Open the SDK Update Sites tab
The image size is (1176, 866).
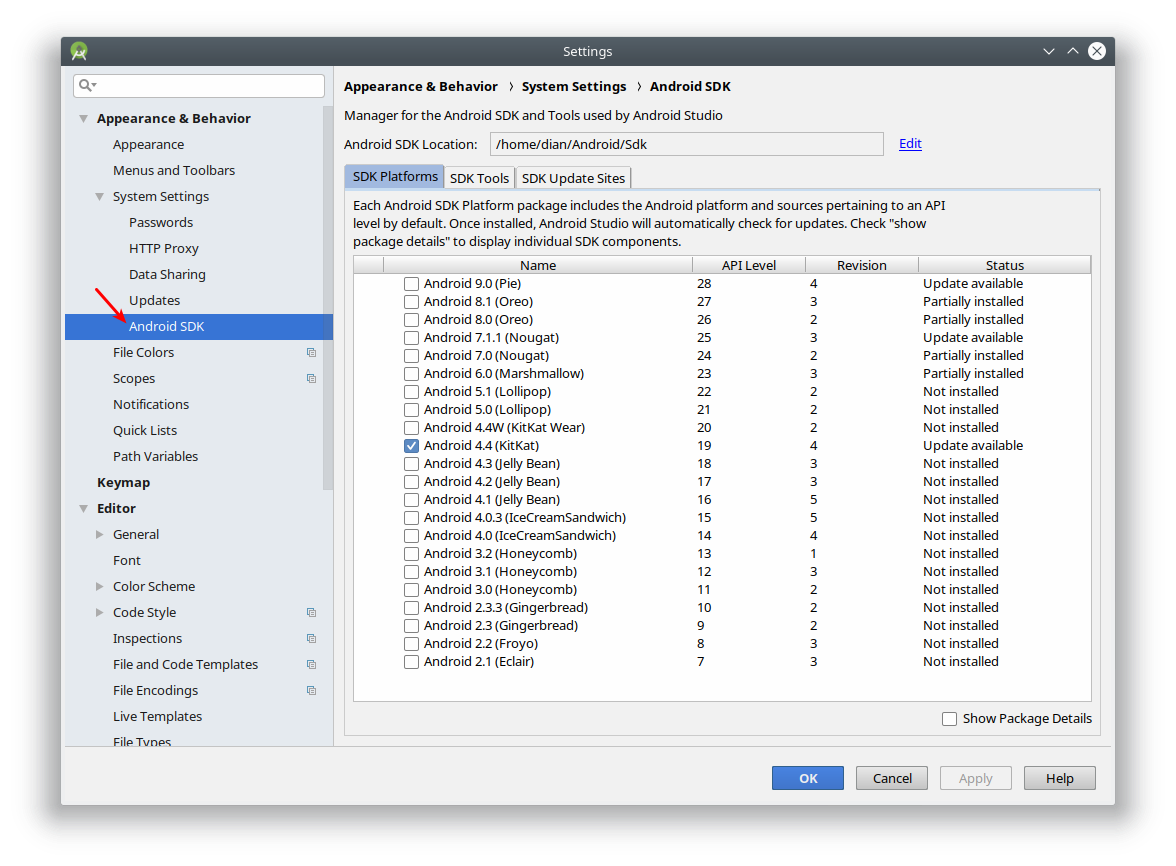click(572, 177)
